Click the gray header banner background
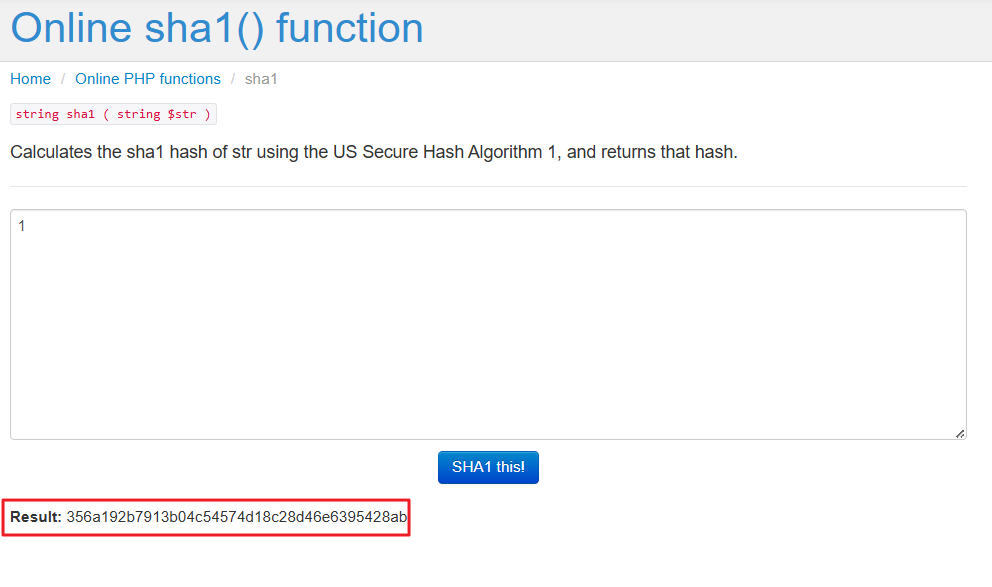 coord(700,30)
